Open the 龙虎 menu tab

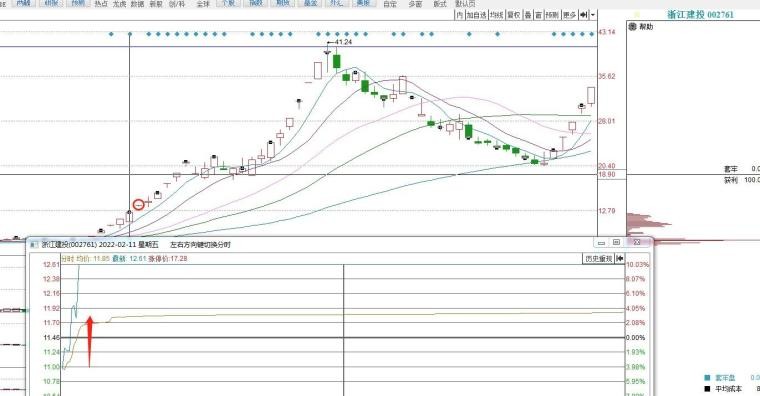pyautogui.click(x=120, y=4)
